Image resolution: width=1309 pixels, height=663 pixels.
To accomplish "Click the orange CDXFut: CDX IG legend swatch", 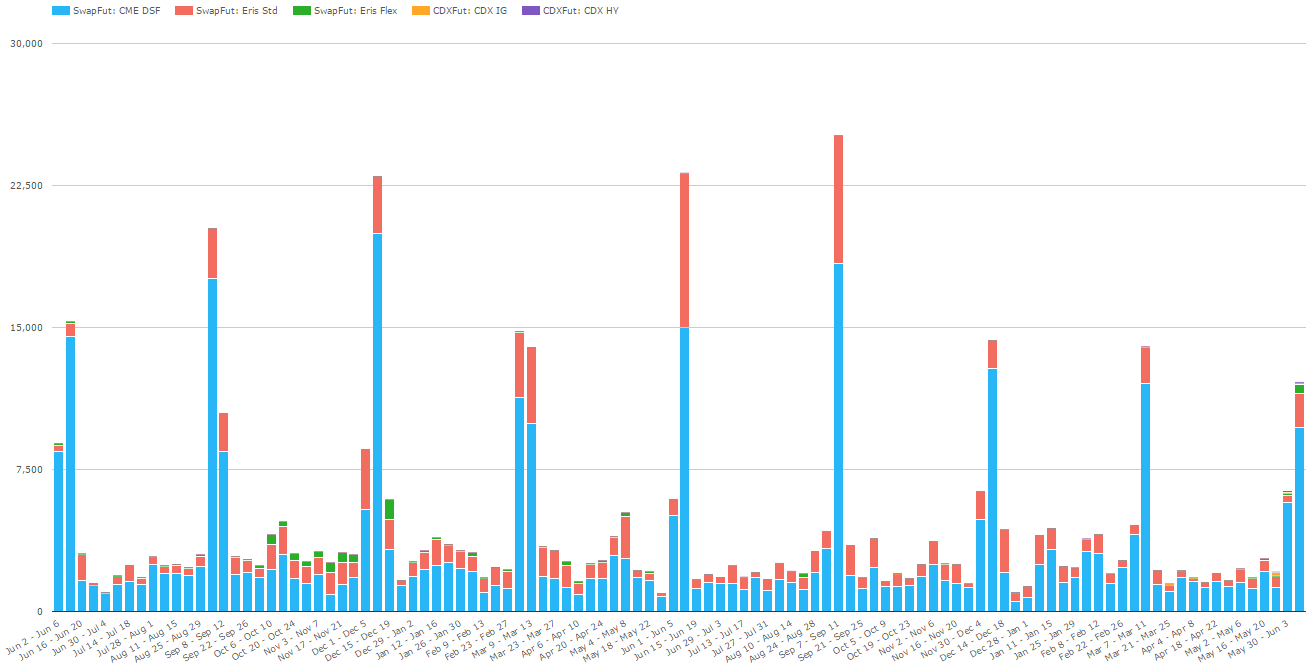I will coord(421,10).
